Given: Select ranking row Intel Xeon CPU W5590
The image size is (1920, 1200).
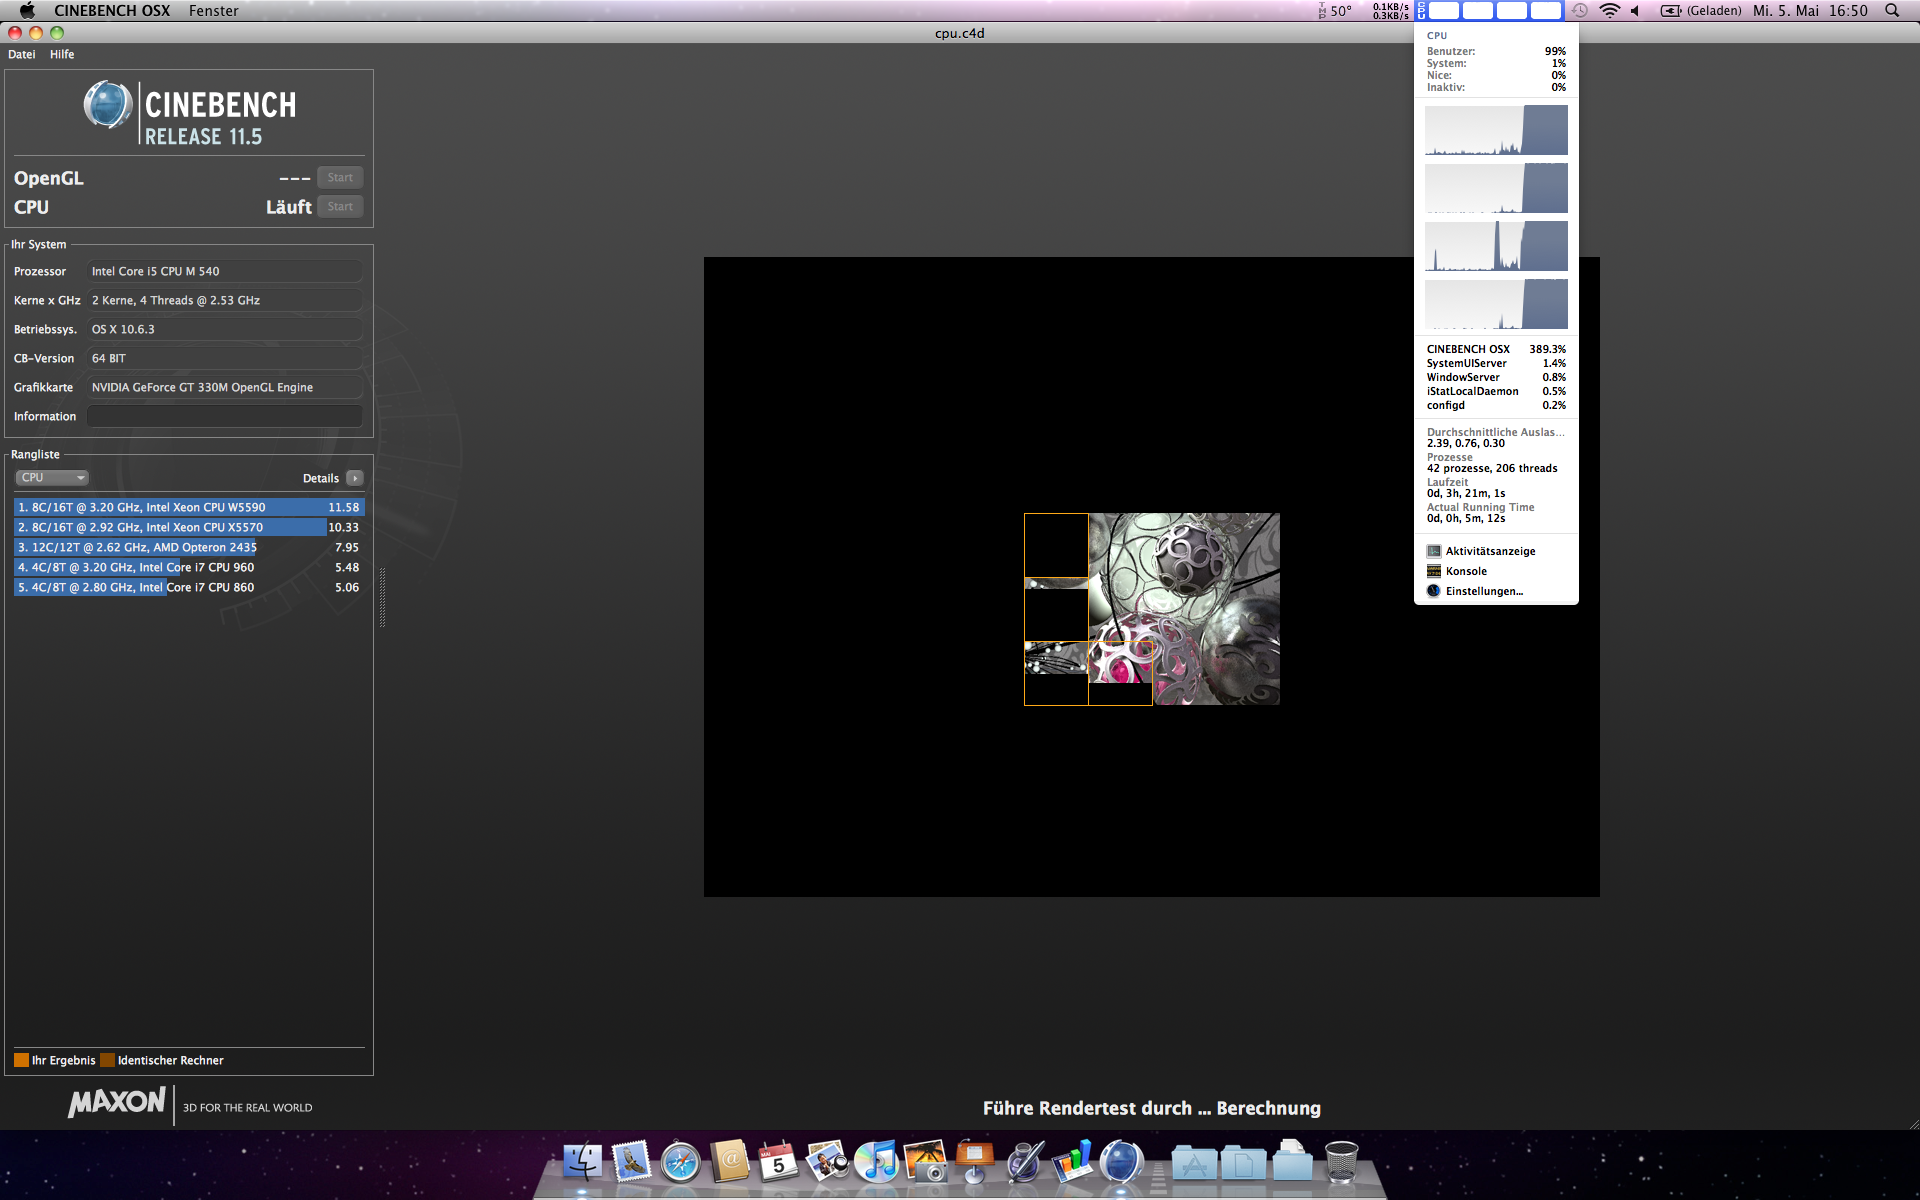Looking at the screenshot, I should point(188,507).
